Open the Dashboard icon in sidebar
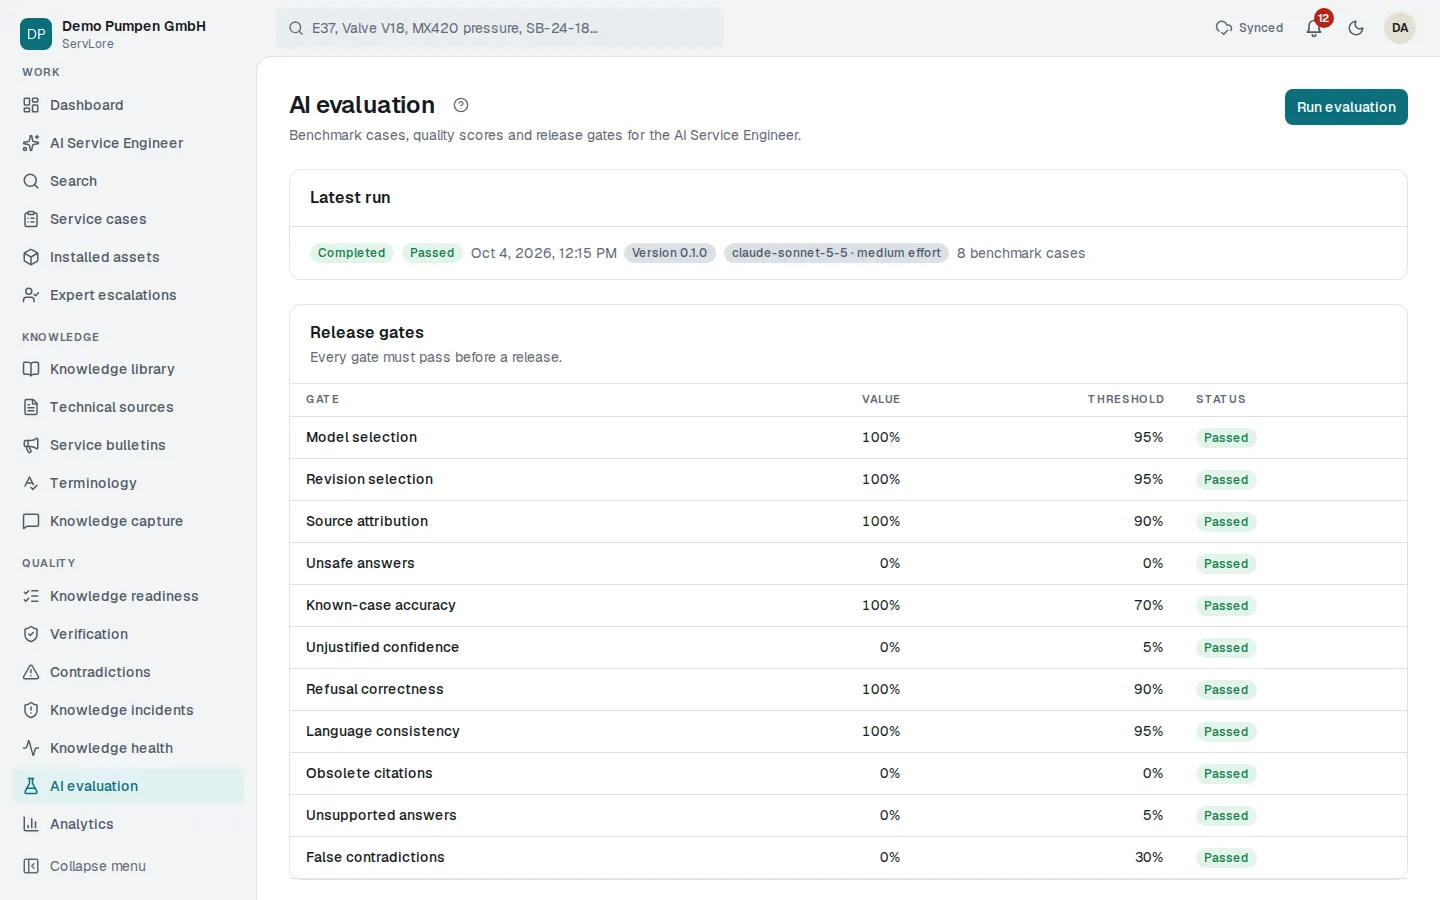This screenshot has width=1440, height=900. [x=31, y=105]
